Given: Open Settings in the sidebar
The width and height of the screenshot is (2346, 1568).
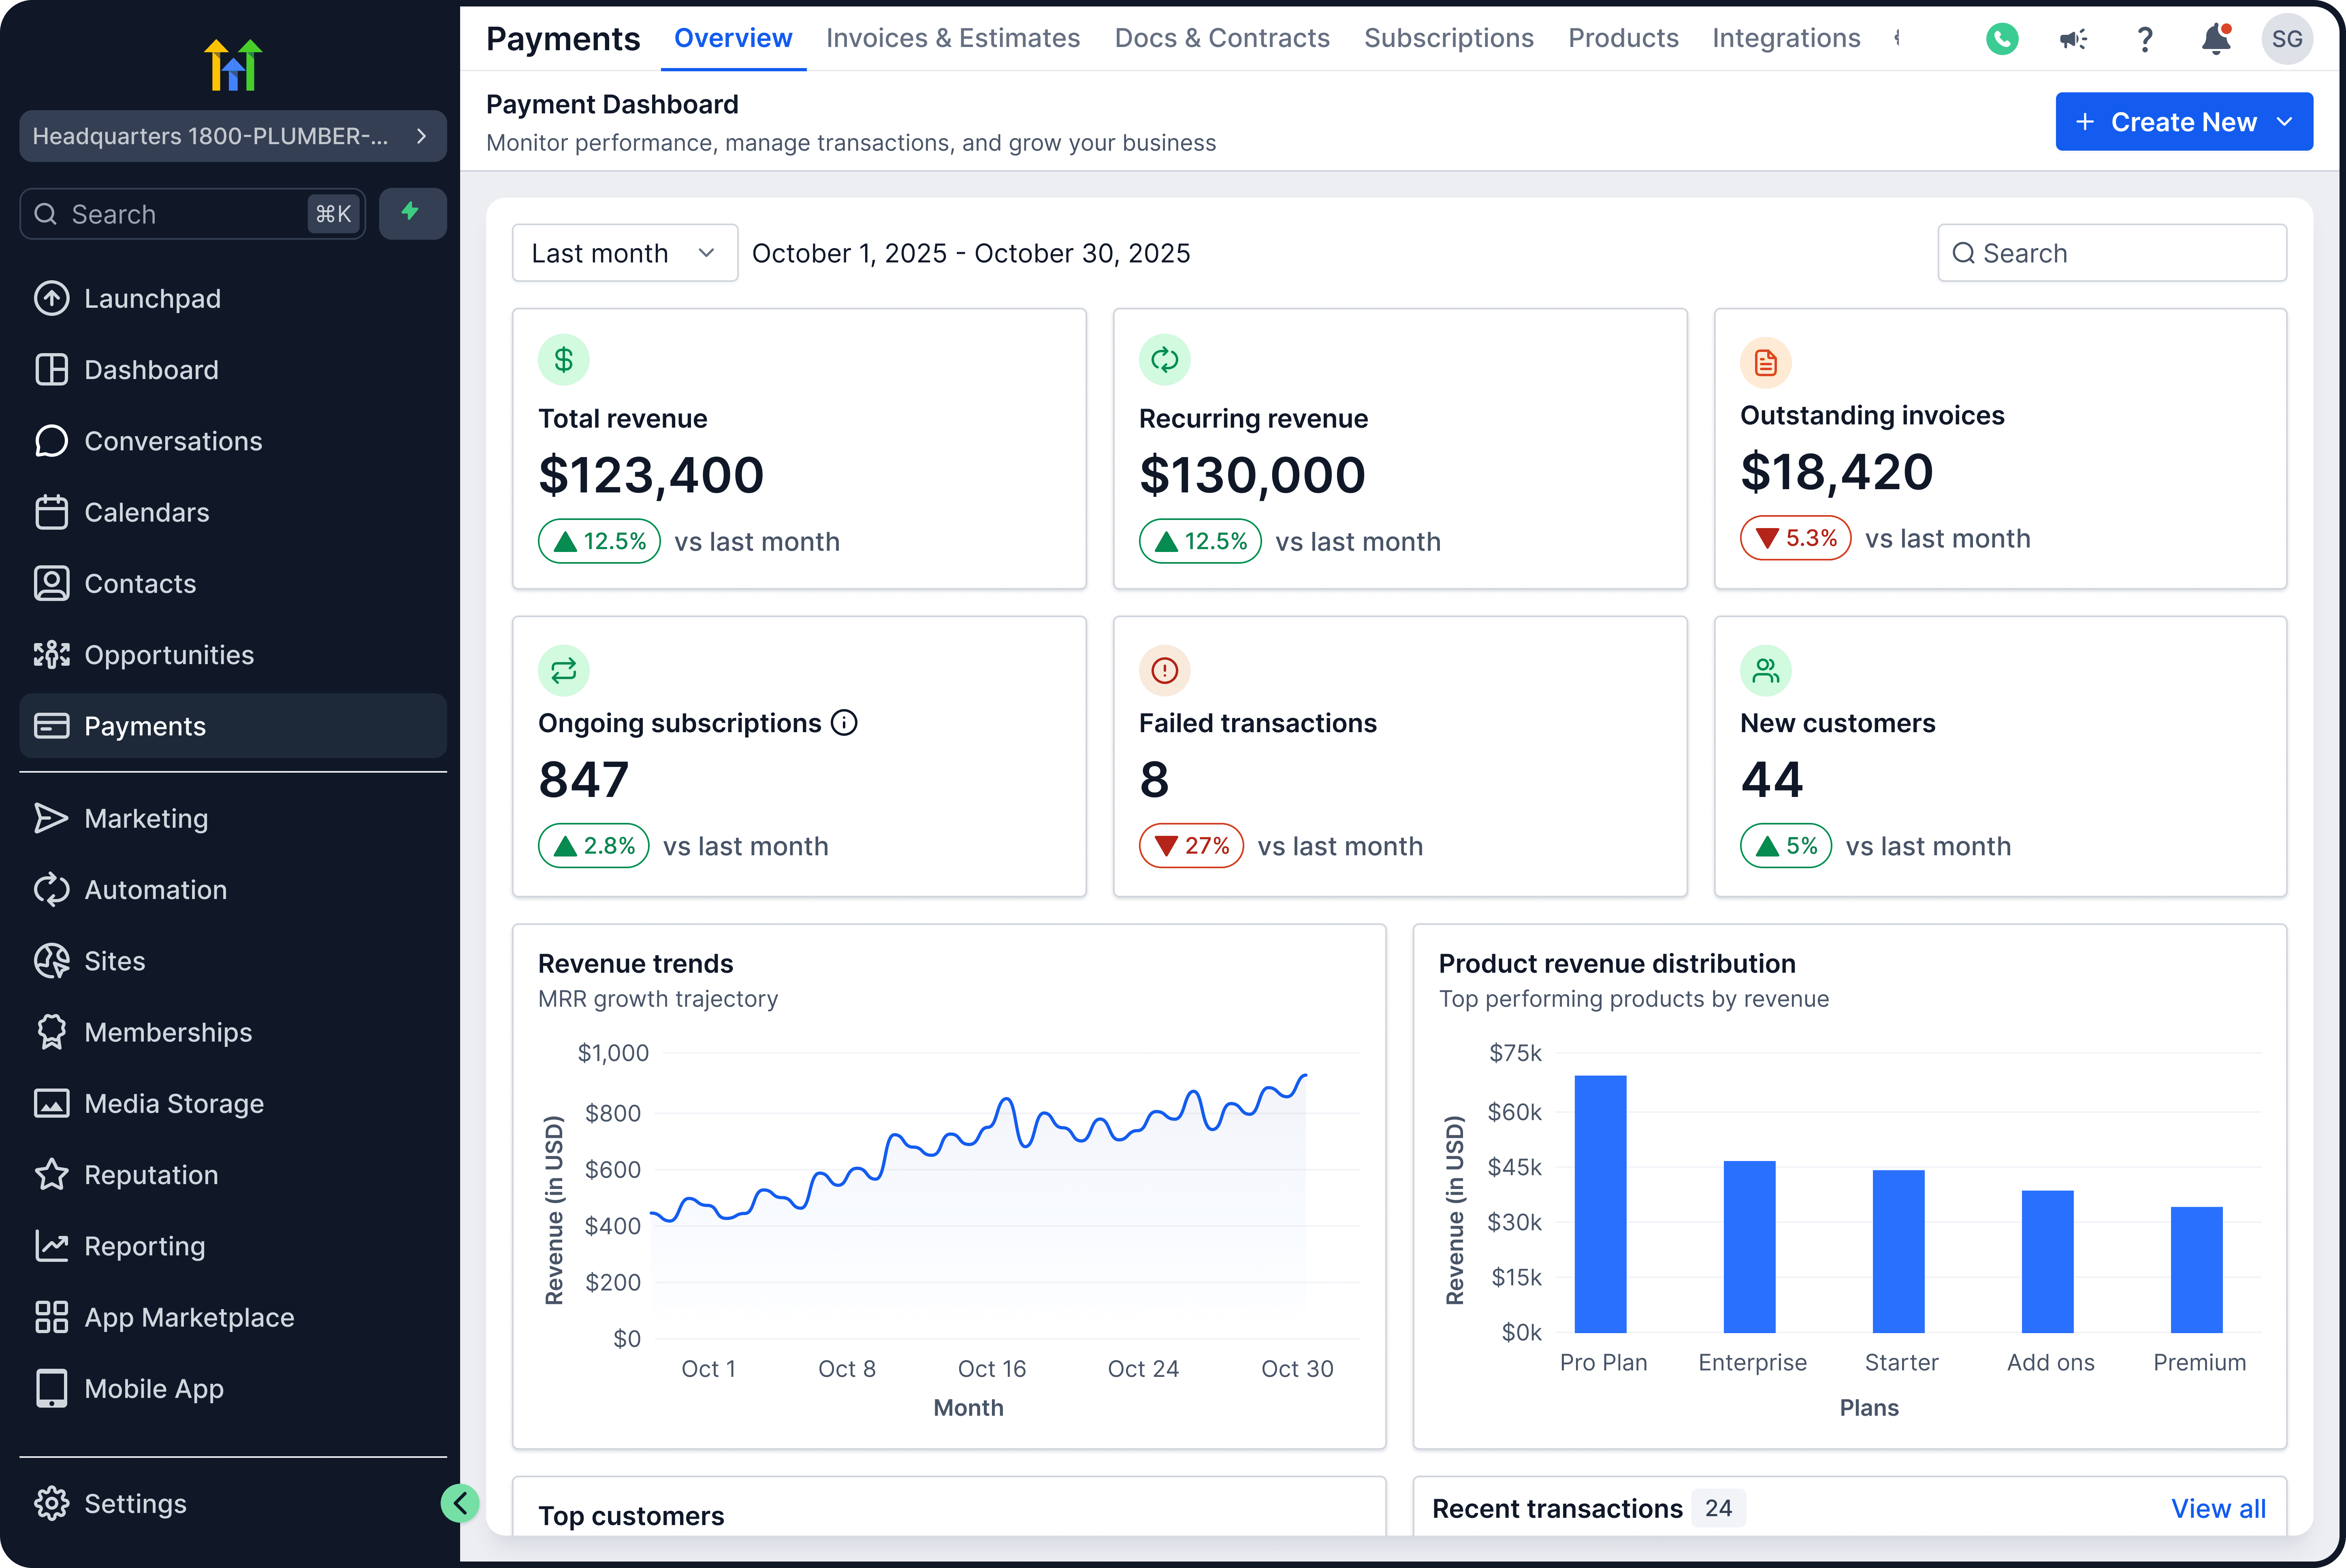Looking at the screenshot, I should [135, 1503].
